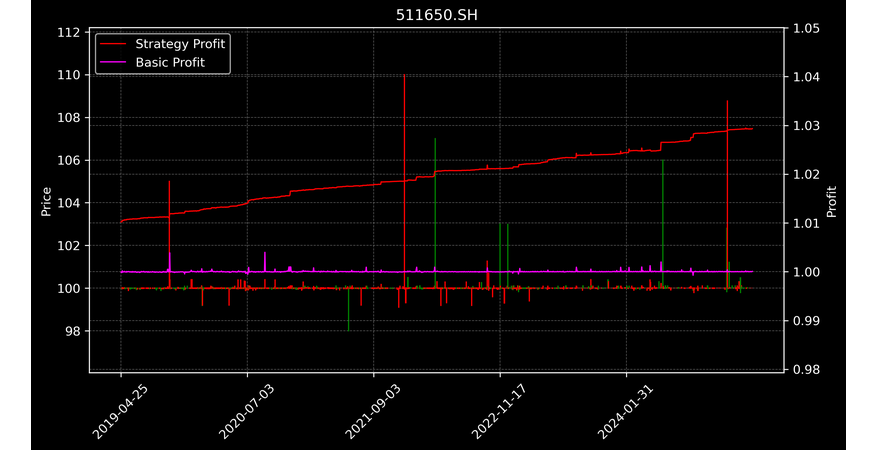This screenshot has width=878, height=450.
Task: Click the 0.98 profit tick label
Action: pos(806,369)
